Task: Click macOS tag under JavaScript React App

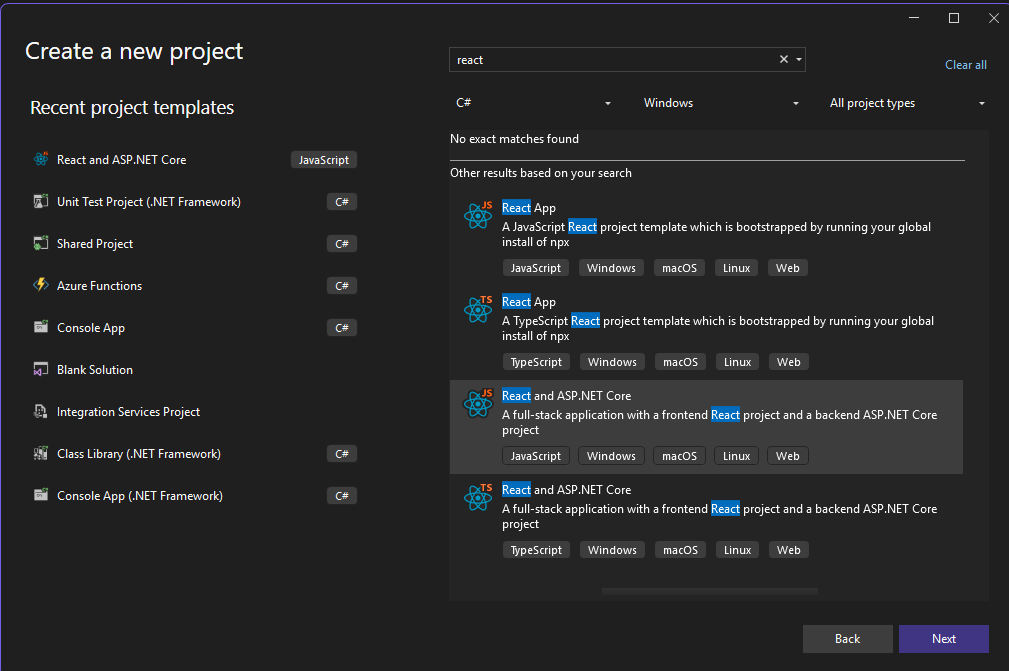Action: pyautogui.click(x=680, y=268)
